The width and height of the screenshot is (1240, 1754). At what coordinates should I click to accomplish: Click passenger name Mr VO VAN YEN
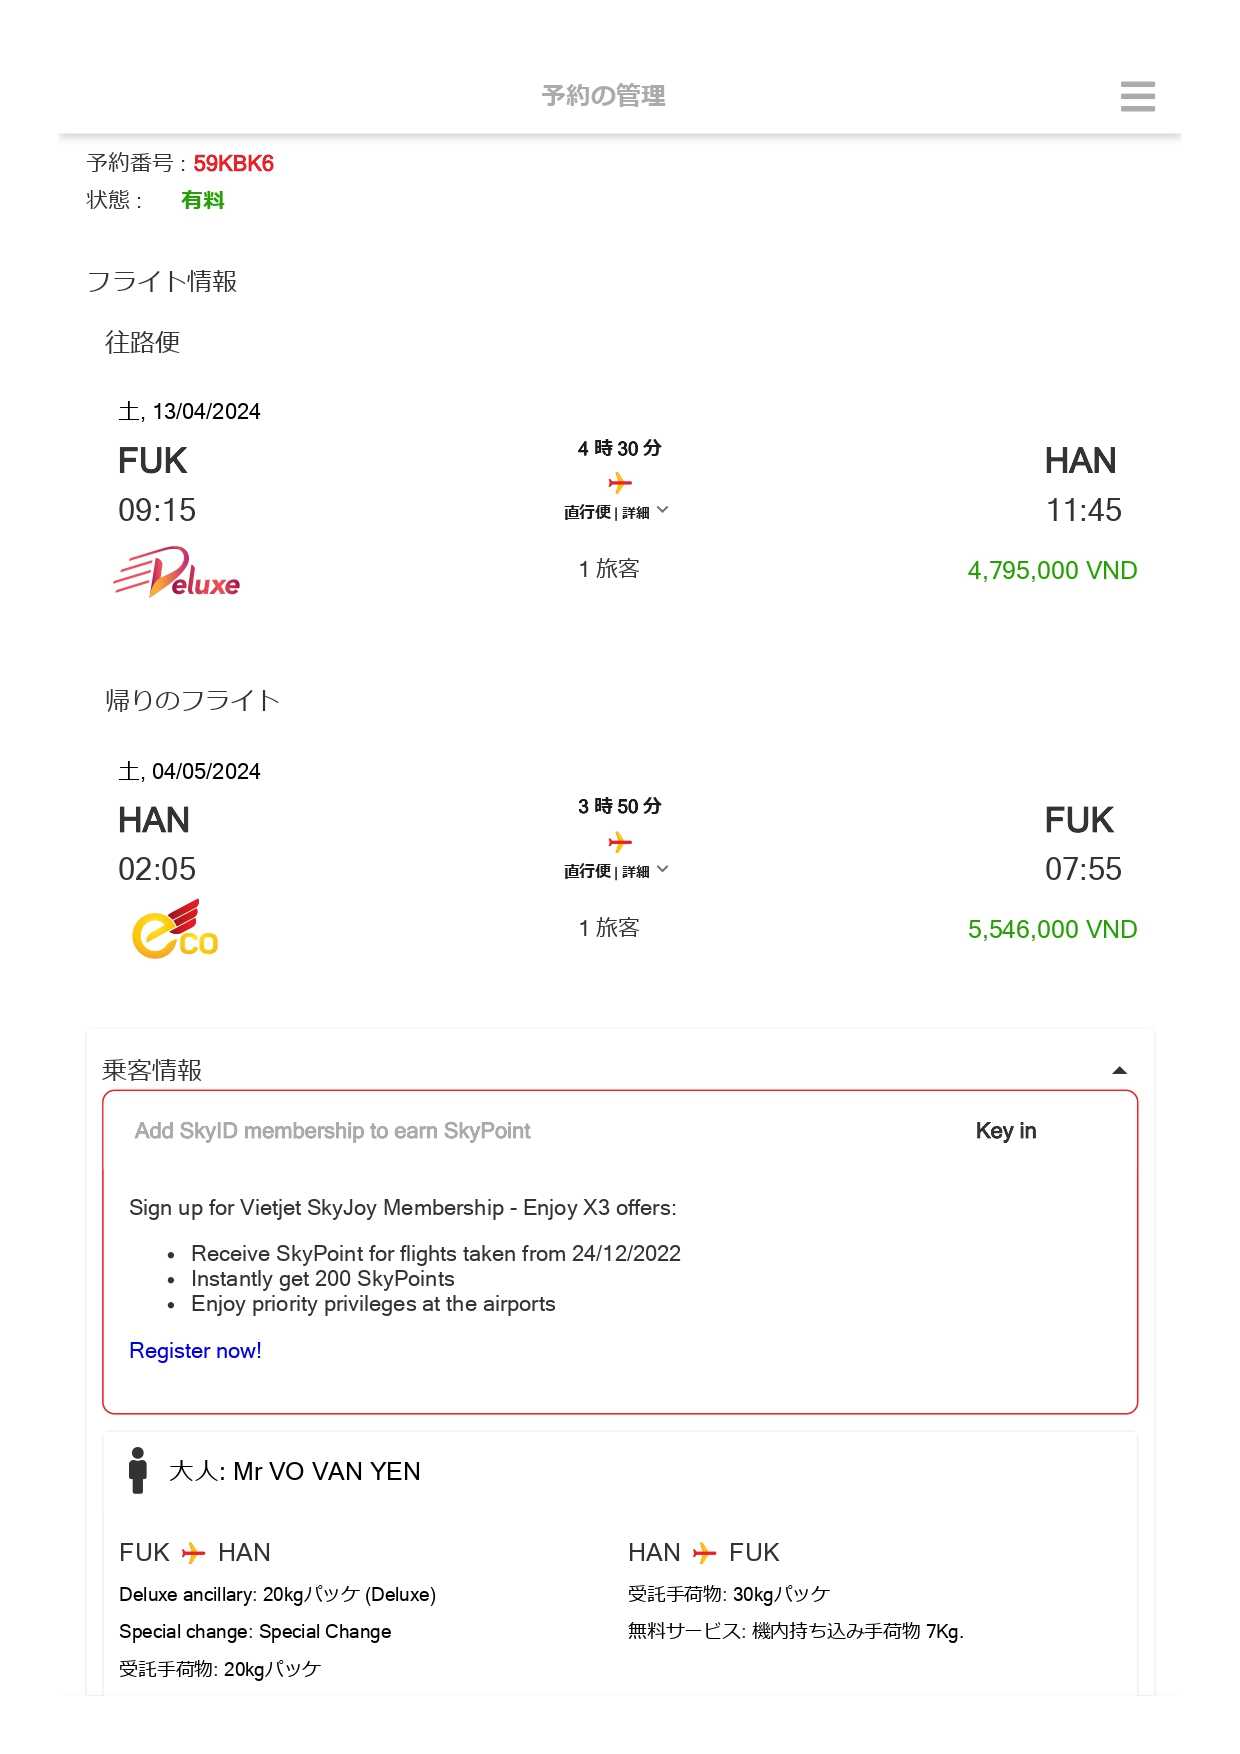326,1471
